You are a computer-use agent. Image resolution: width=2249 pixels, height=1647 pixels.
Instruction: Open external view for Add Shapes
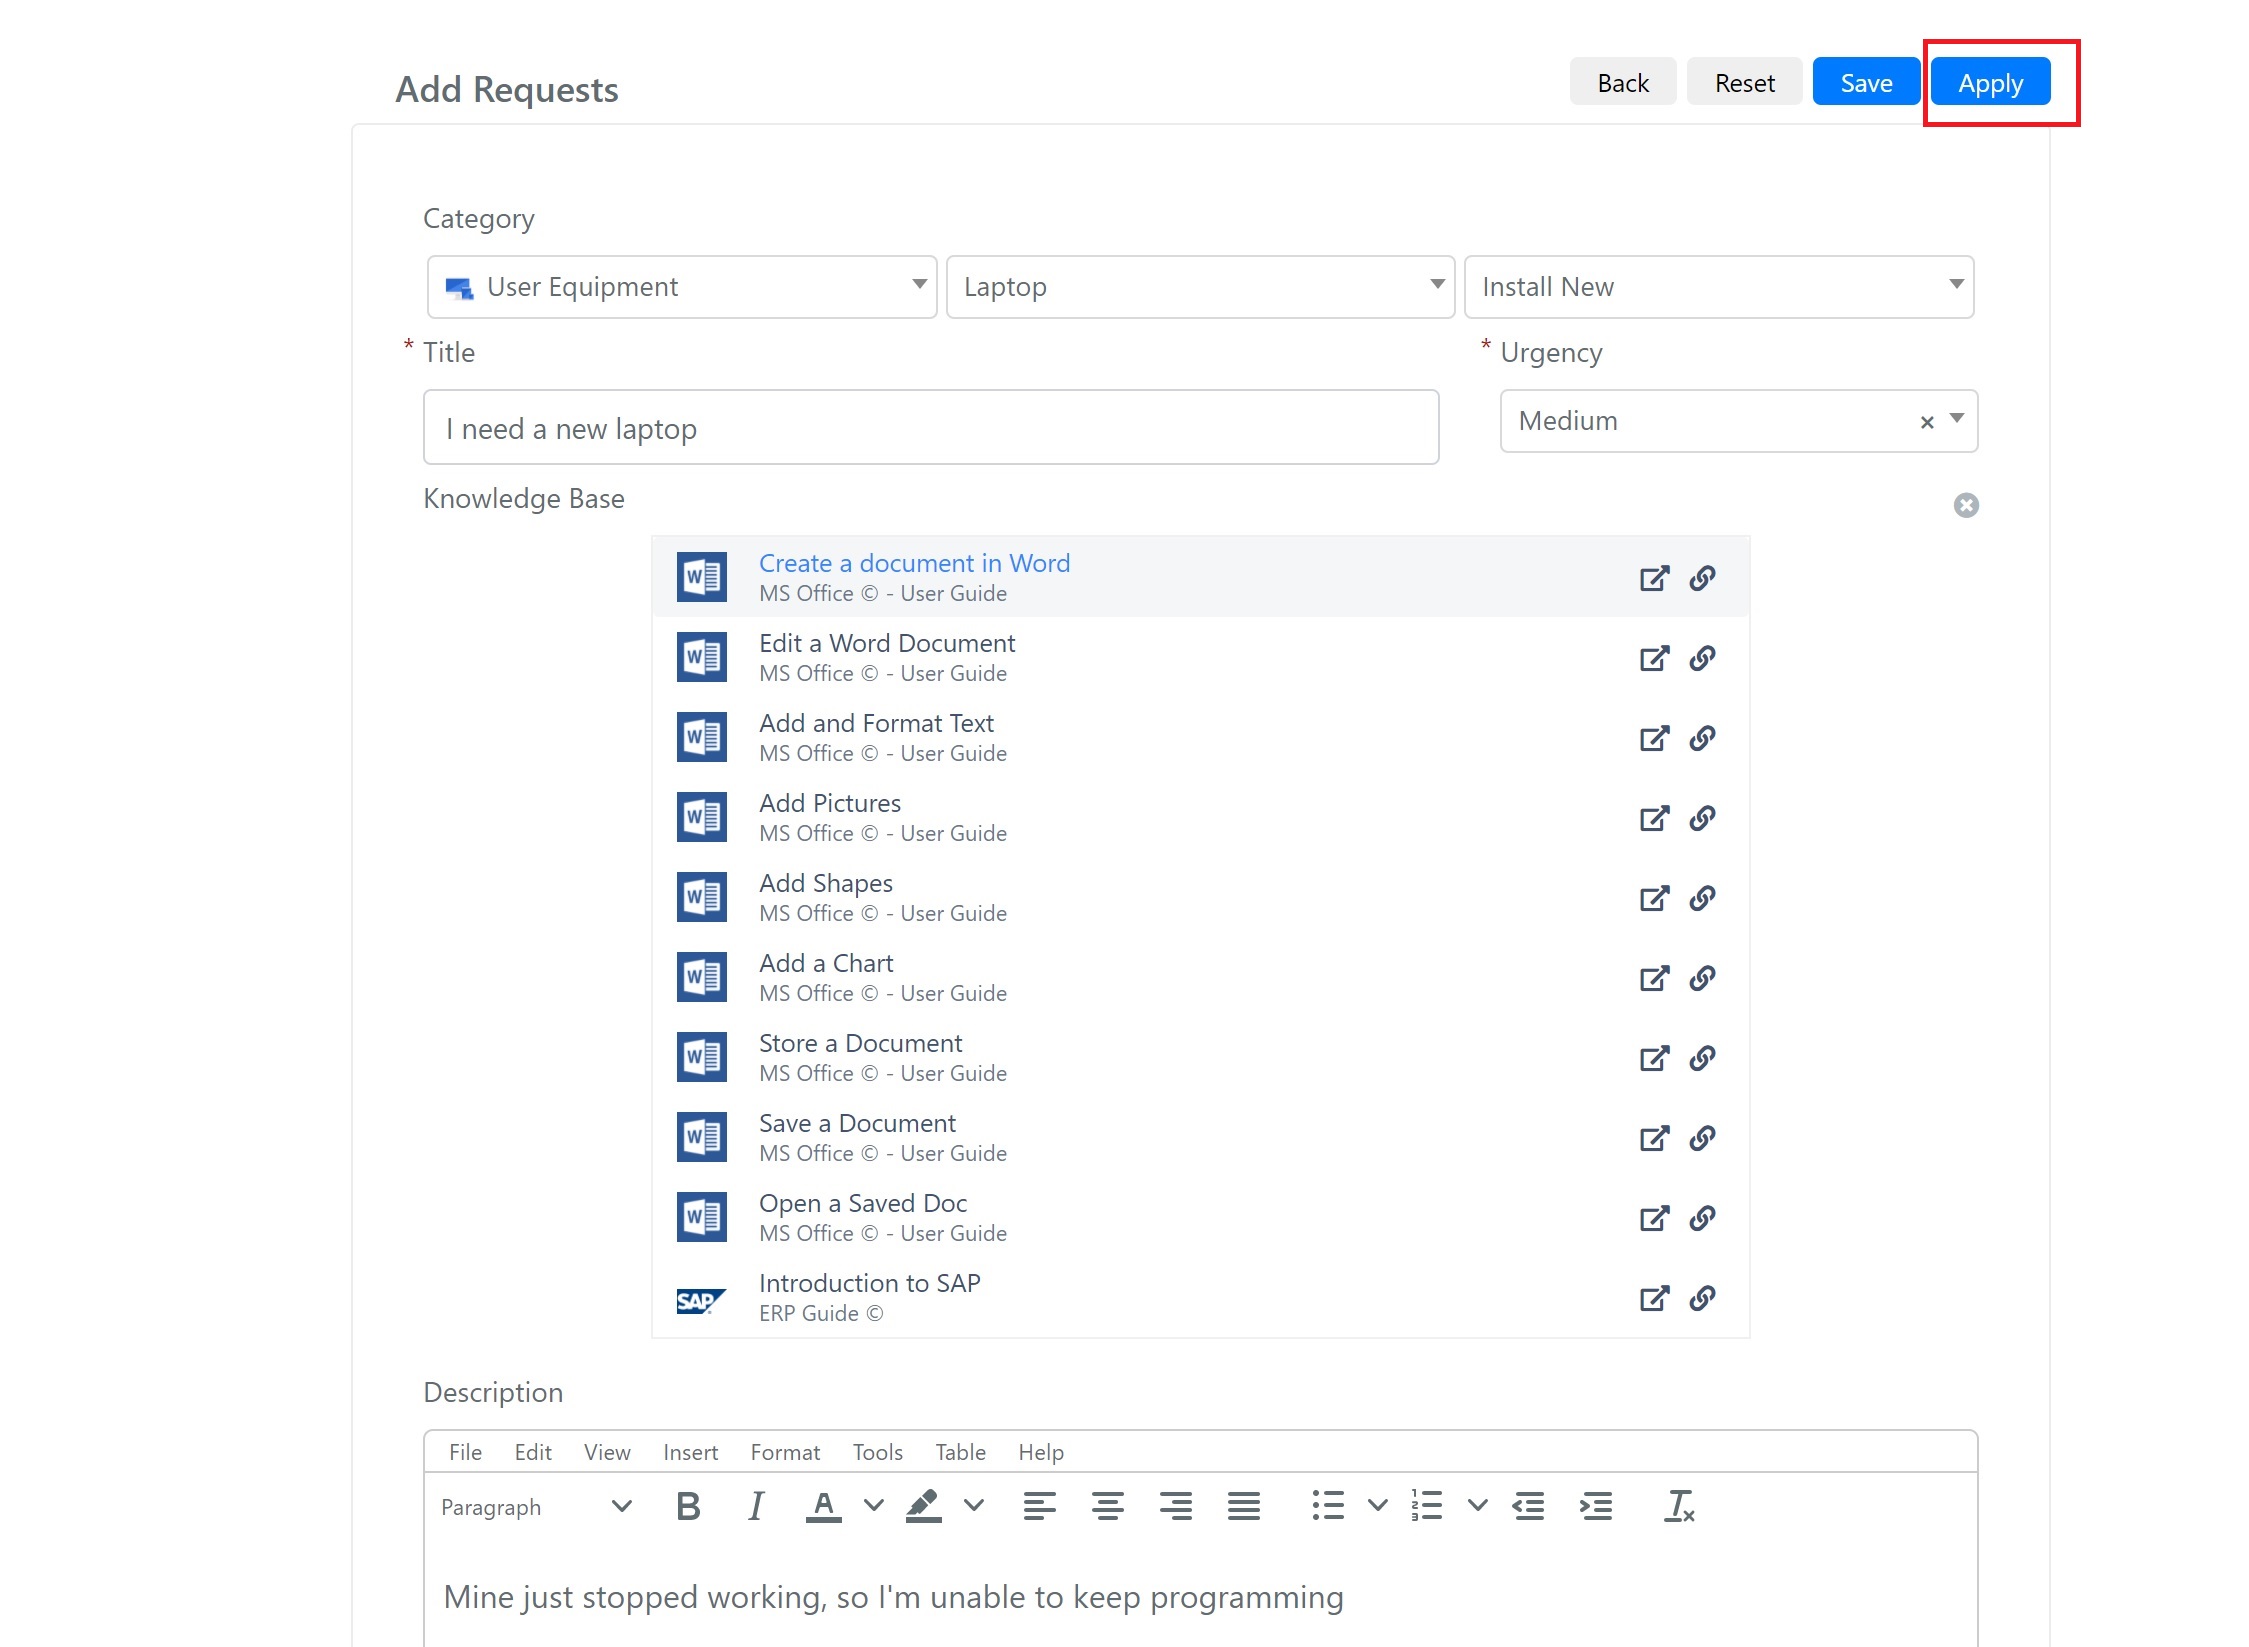coord(1654,898)
